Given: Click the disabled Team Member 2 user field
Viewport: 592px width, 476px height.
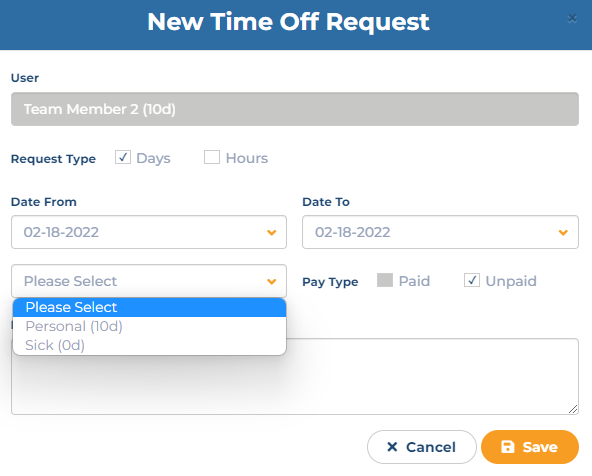Looking at the screenshot, I should point(295,109).
